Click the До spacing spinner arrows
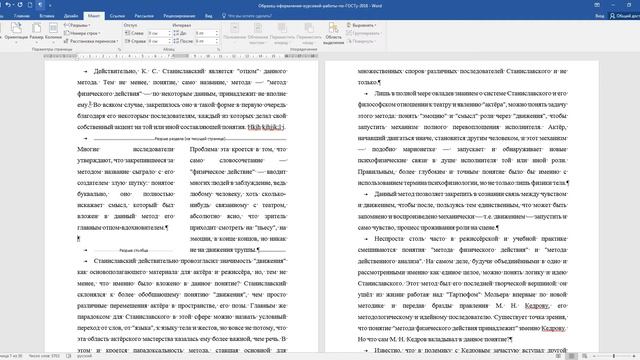640x360 pixels. click(217, 33)
